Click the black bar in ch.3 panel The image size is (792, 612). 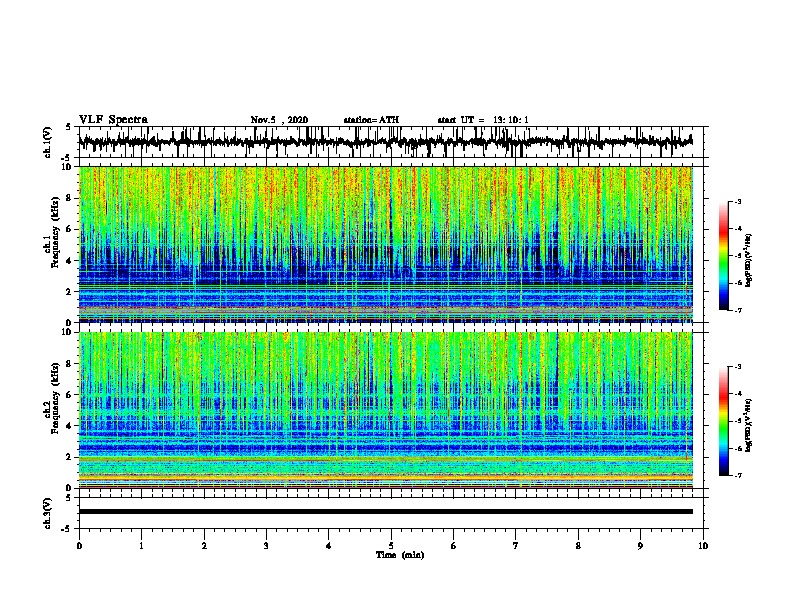[386, 512]
